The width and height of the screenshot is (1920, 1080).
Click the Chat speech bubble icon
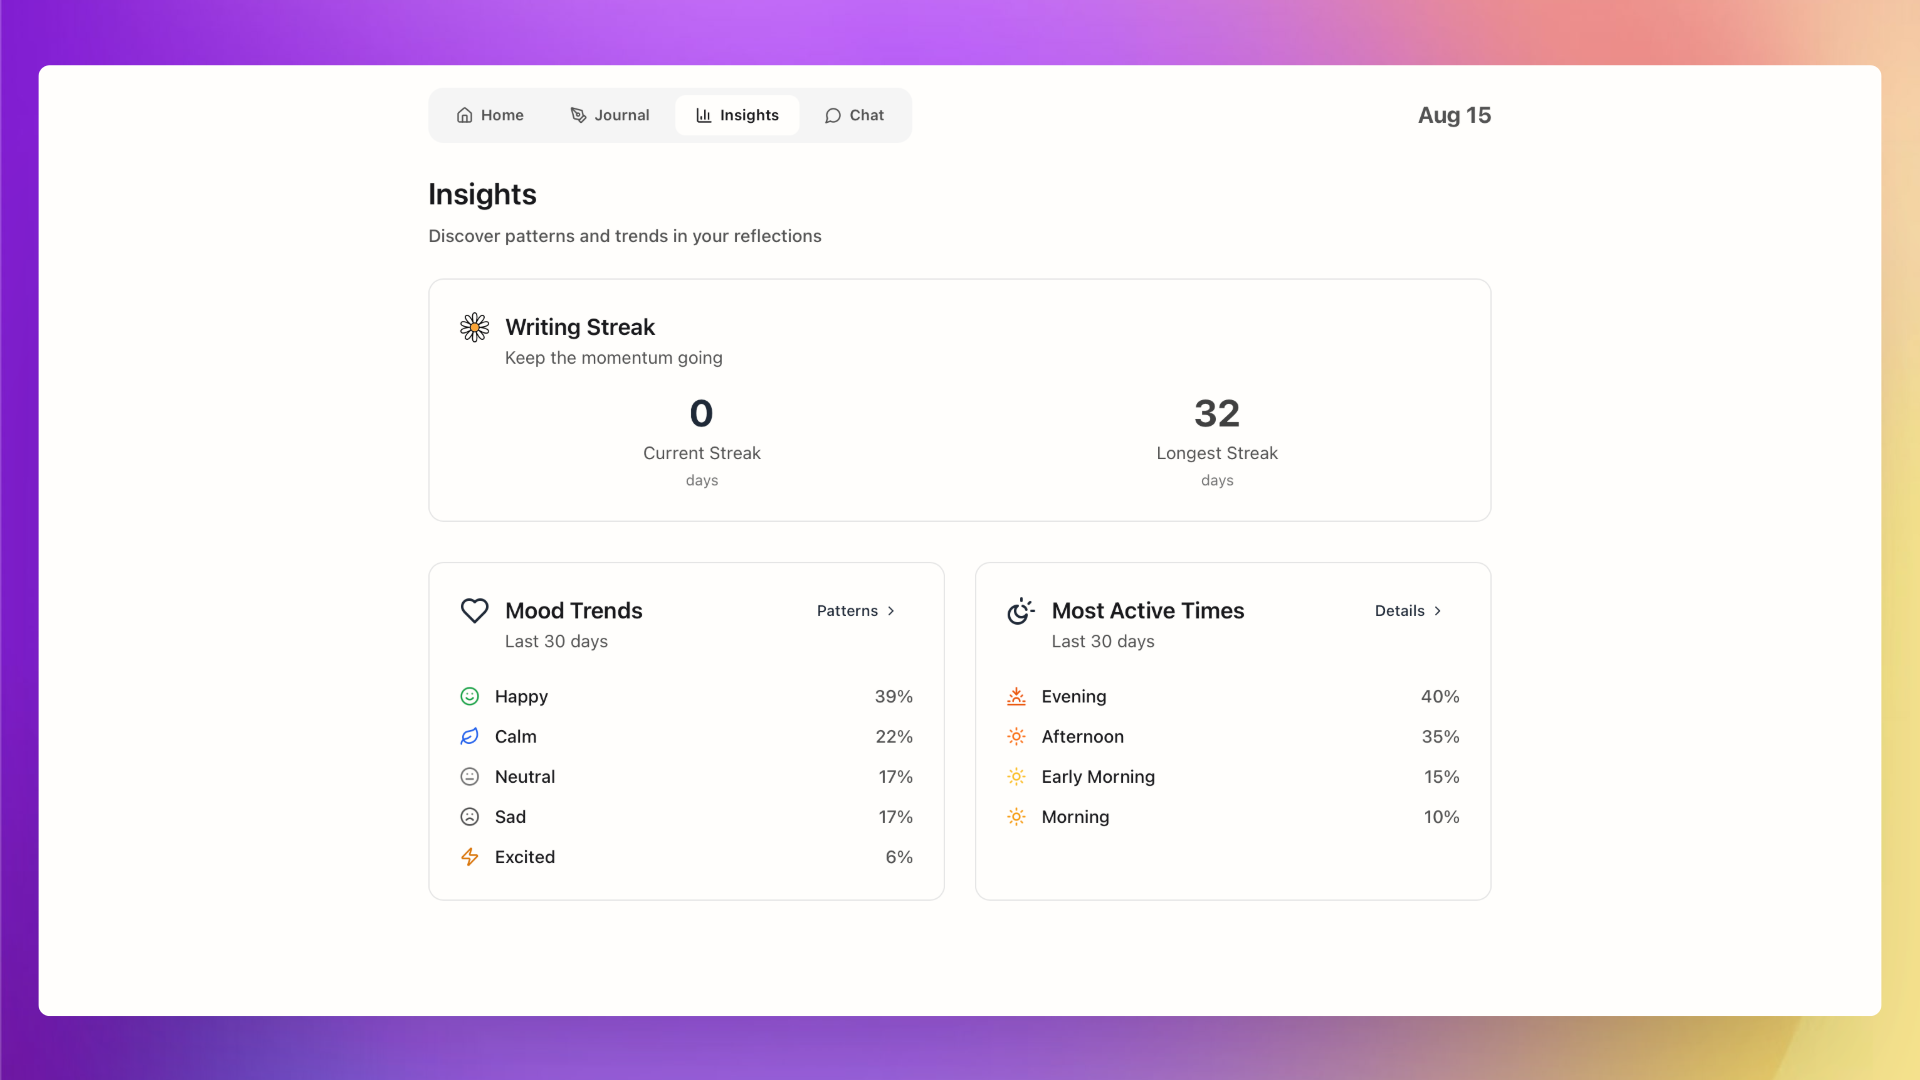832,115
